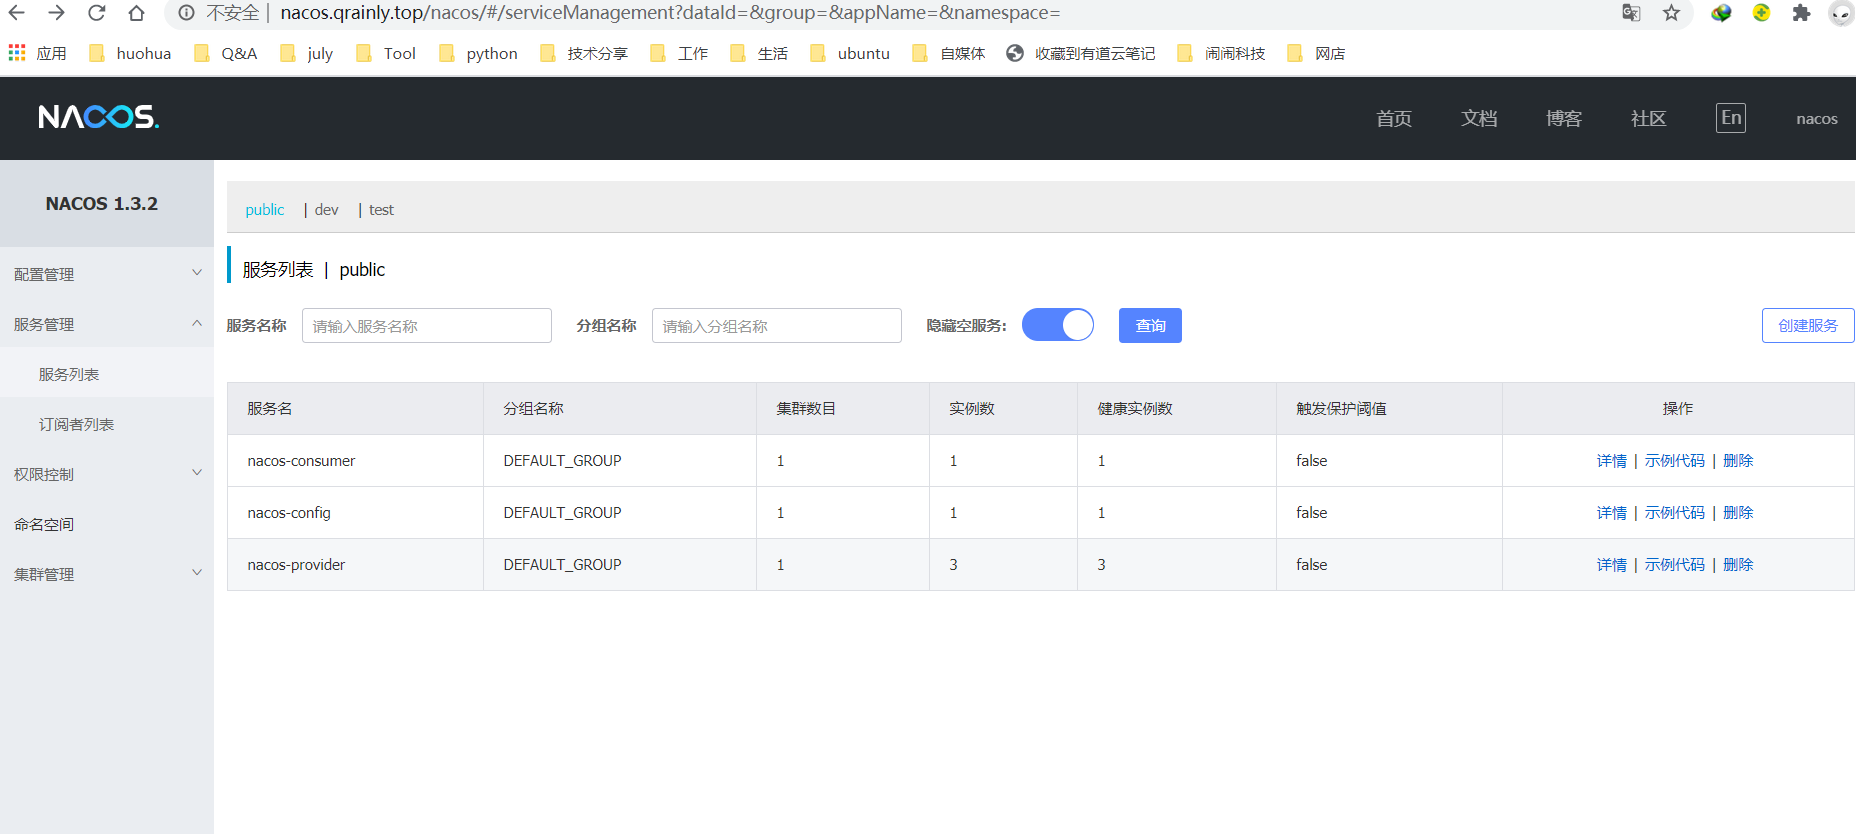Click the browser forward arrow
Screen dimensions: 1856x834
[x=56, y=13]
